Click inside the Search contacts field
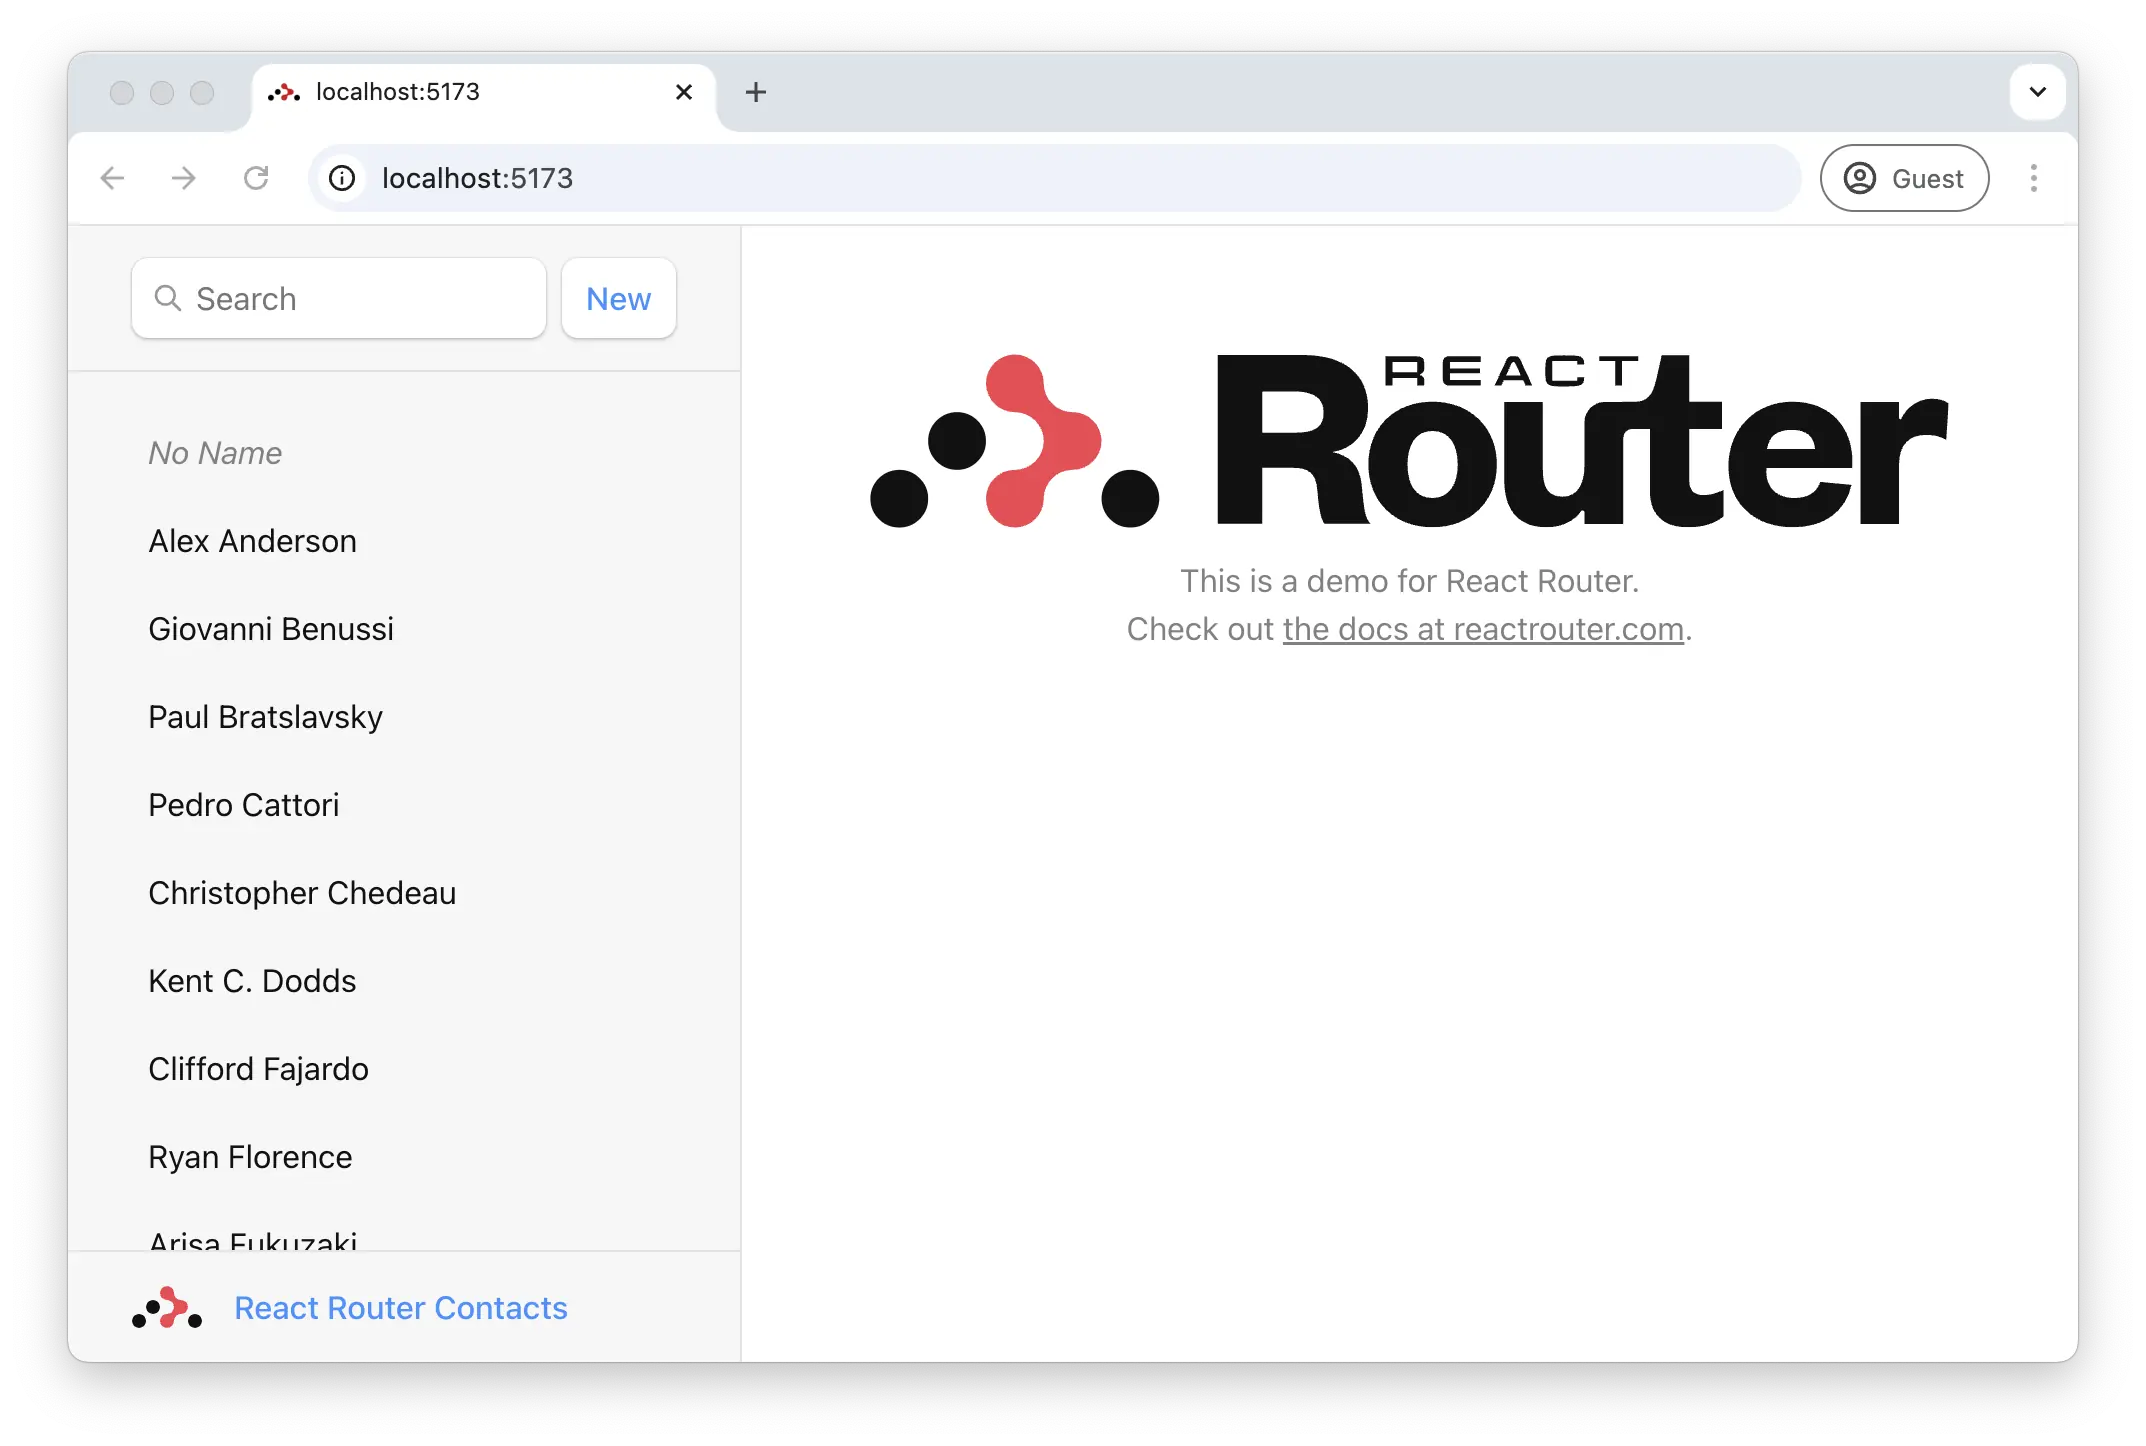 (x=338, y=298)
